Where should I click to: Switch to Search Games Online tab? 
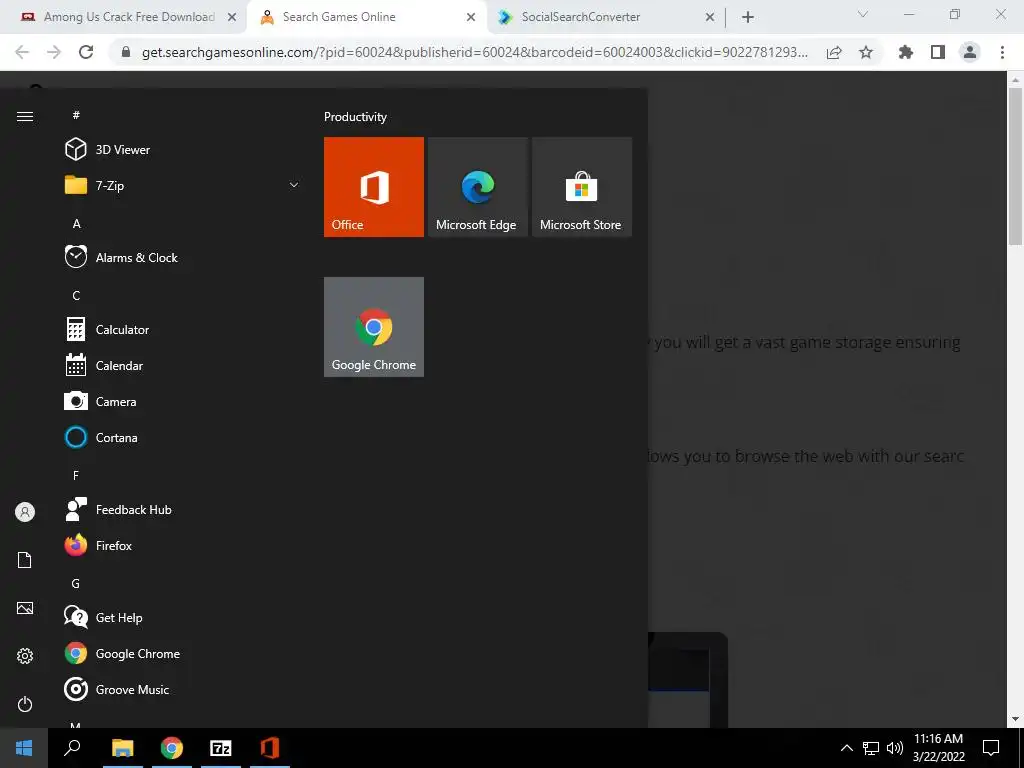[339, 17]
